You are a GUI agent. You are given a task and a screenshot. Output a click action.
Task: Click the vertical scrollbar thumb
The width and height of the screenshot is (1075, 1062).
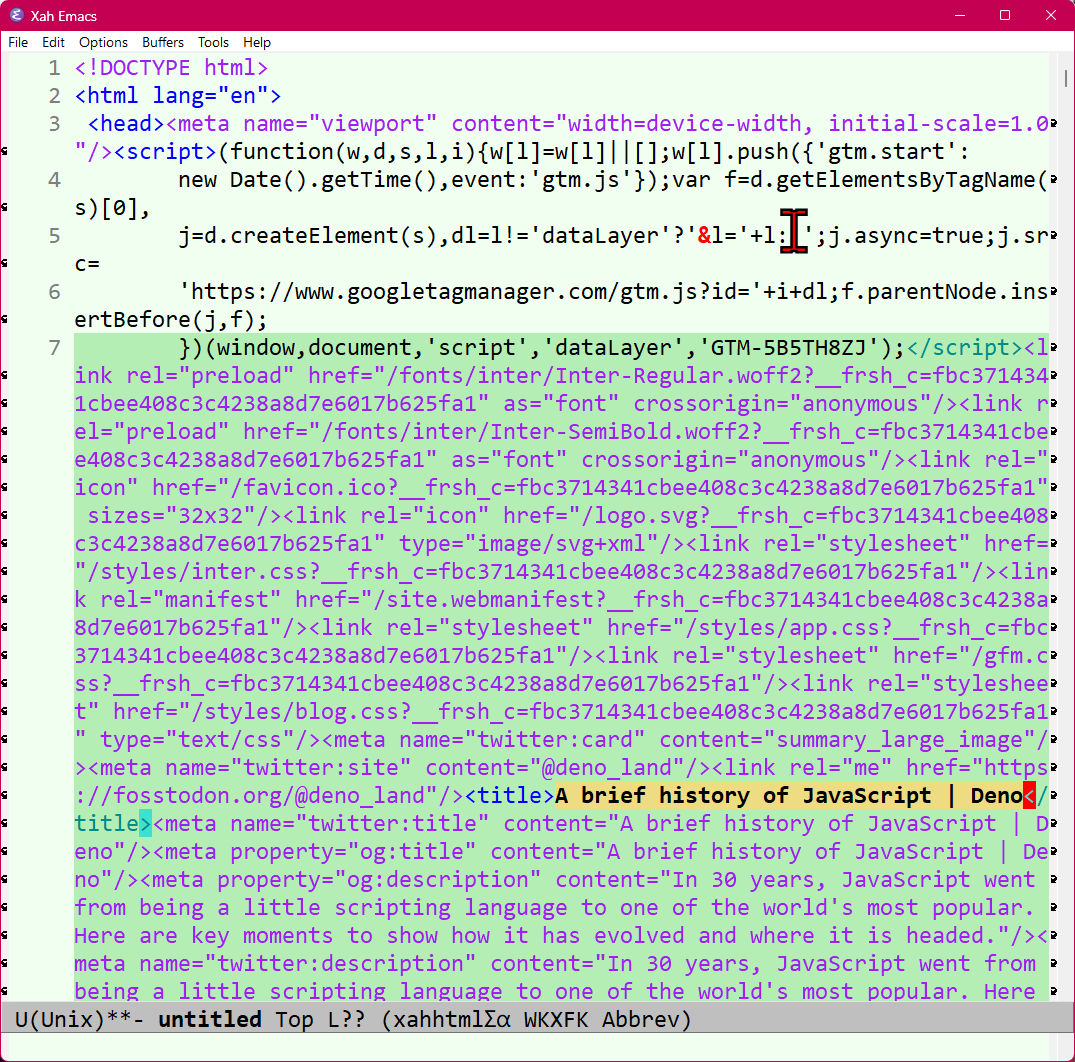(x=1066, y=77)
